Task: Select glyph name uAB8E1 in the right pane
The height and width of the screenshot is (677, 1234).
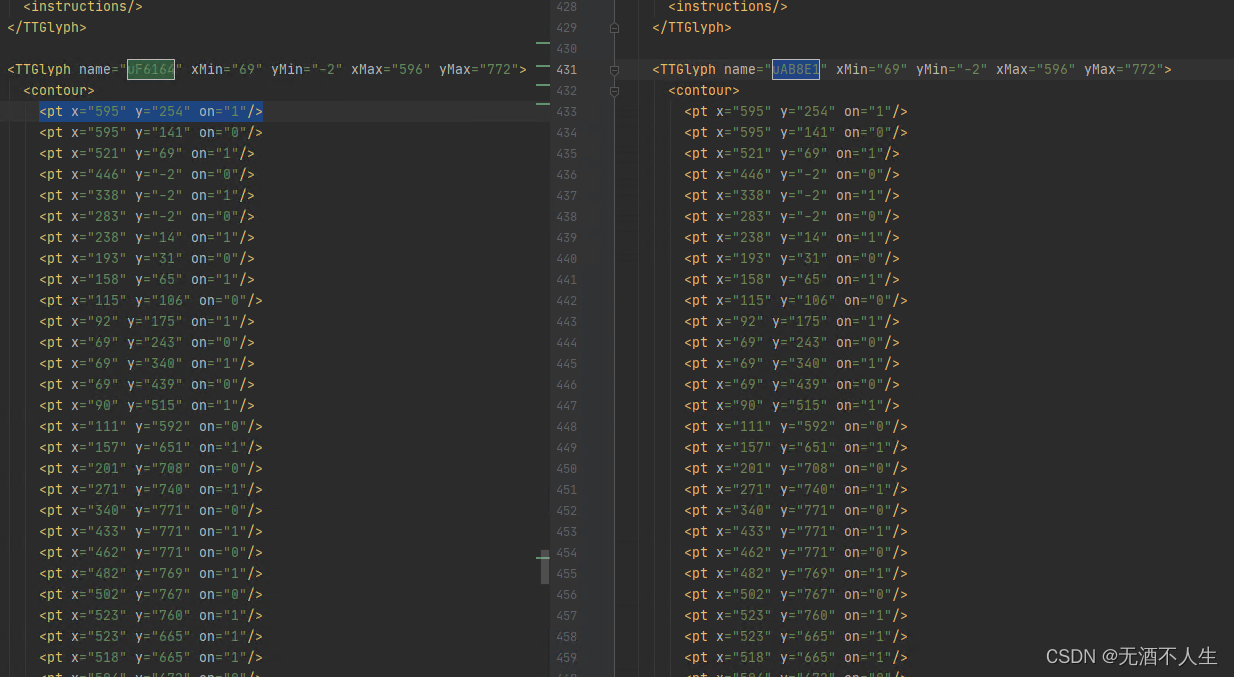Action: (x=796, y=69)
